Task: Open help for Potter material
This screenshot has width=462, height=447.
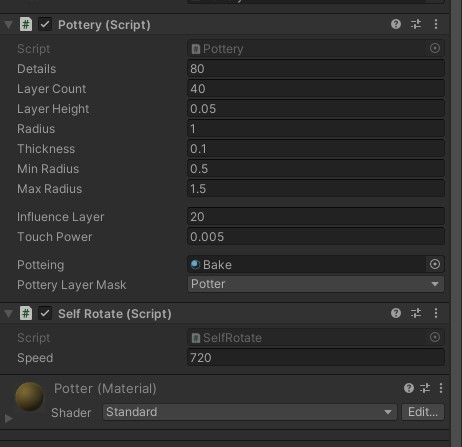Action: (409, 388)
